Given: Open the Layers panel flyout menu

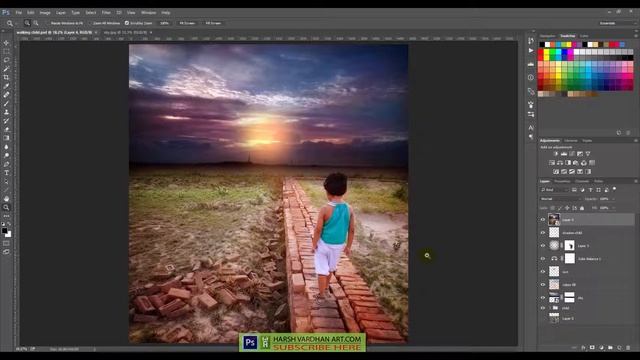Looking at the screenshot, I should pos(636,181).
